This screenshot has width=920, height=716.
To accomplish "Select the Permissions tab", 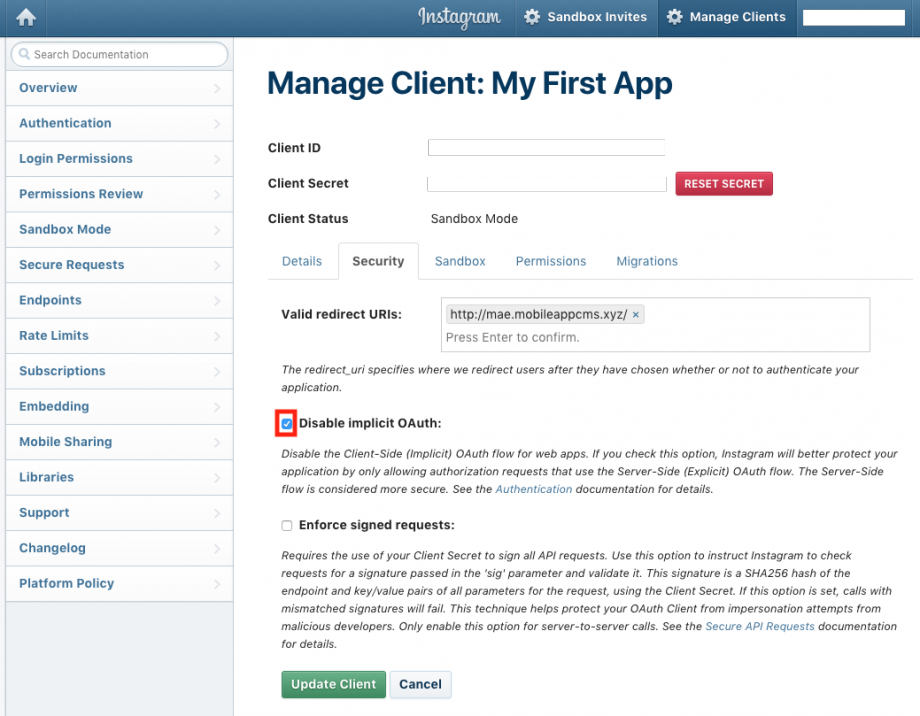I will pos(551,261).
